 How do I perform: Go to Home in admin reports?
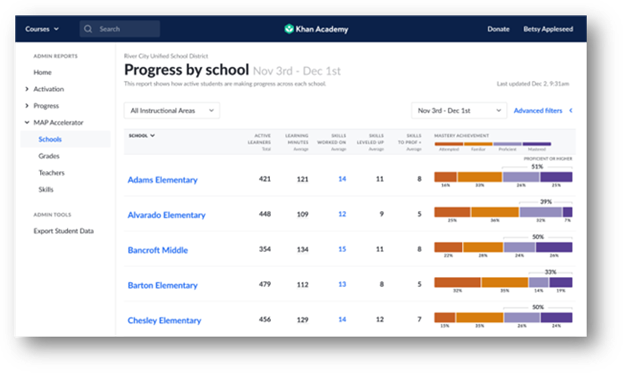click(43, 72)
